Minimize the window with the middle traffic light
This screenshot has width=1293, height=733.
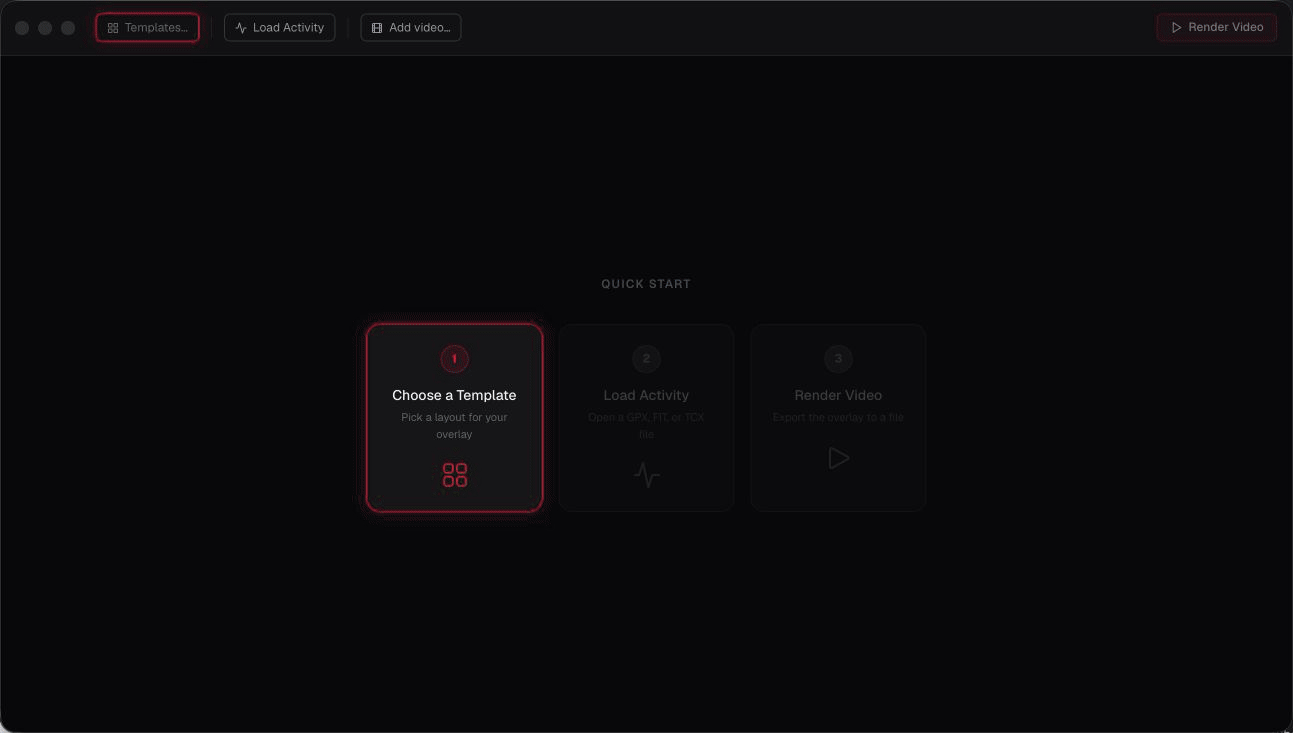tap(45, 28)
